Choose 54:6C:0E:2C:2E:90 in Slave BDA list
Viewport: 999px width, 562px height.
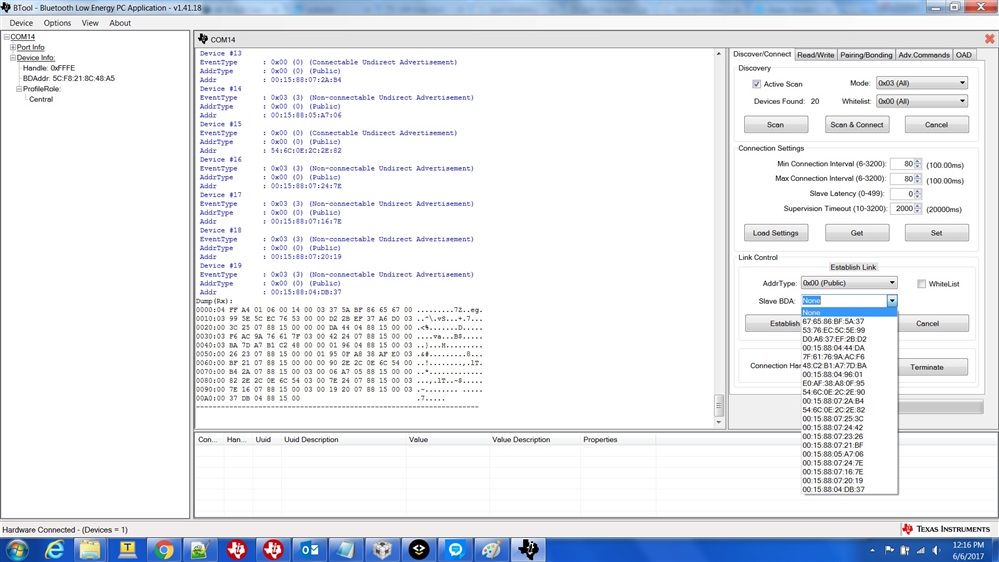click(x=849, y=393)
